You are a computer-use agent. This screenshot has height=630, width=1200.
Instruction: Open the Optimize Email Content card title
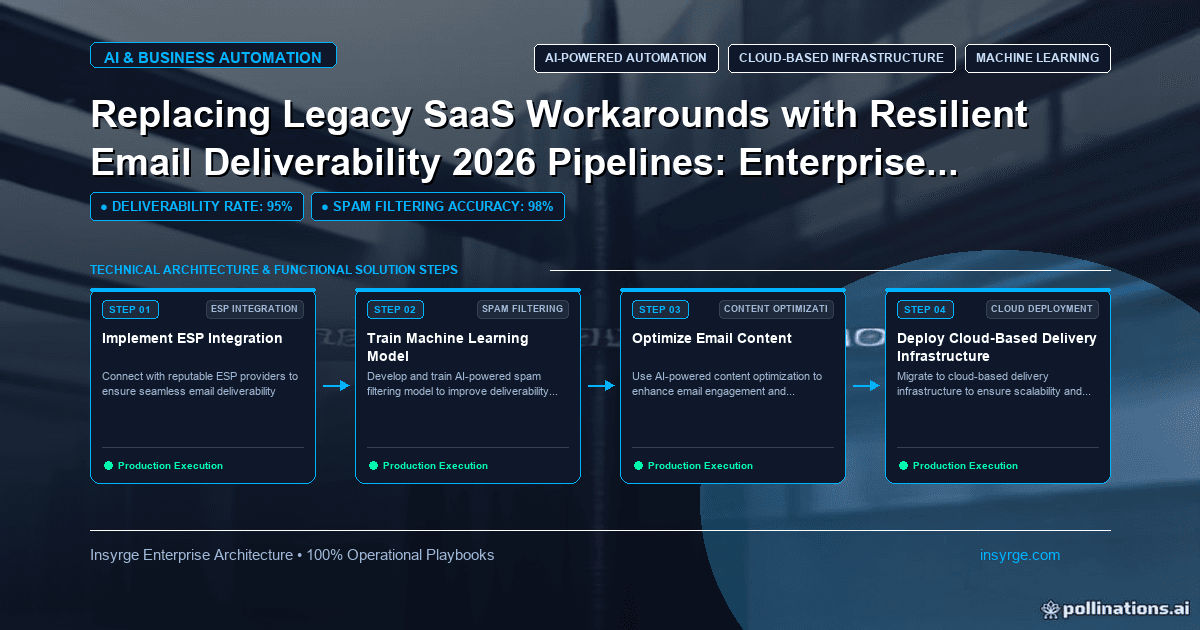[712, 338]
